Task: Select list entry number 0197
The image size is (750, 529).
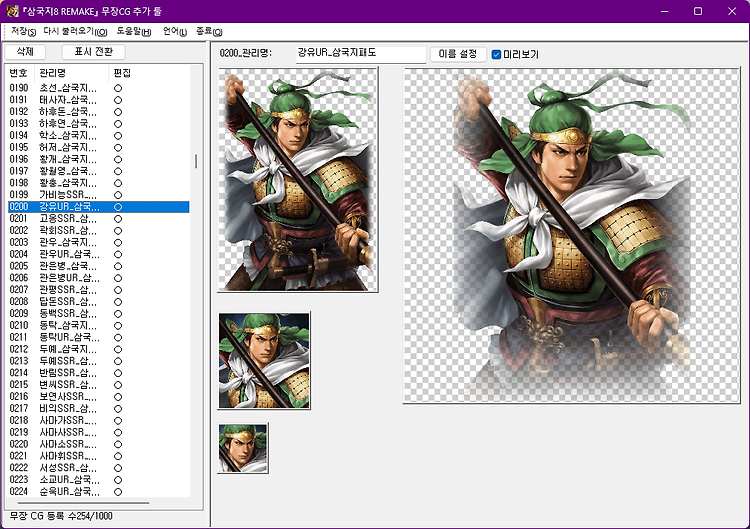Action: pos(99,171)
